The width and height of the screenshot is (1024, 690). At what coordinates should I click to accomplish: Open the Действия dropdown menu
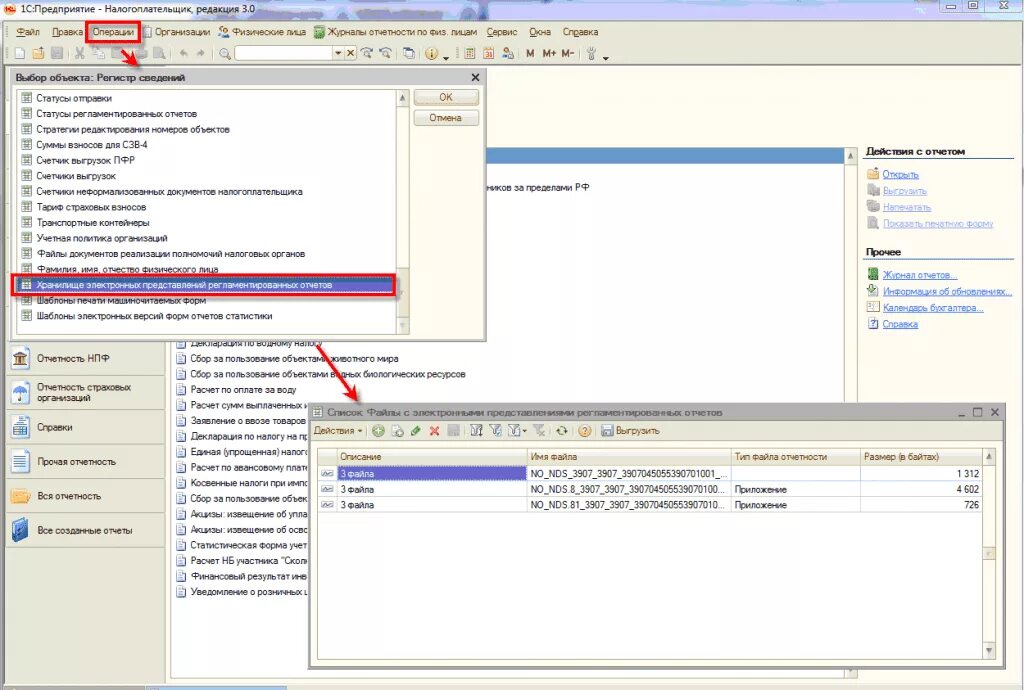pos(338,431)
